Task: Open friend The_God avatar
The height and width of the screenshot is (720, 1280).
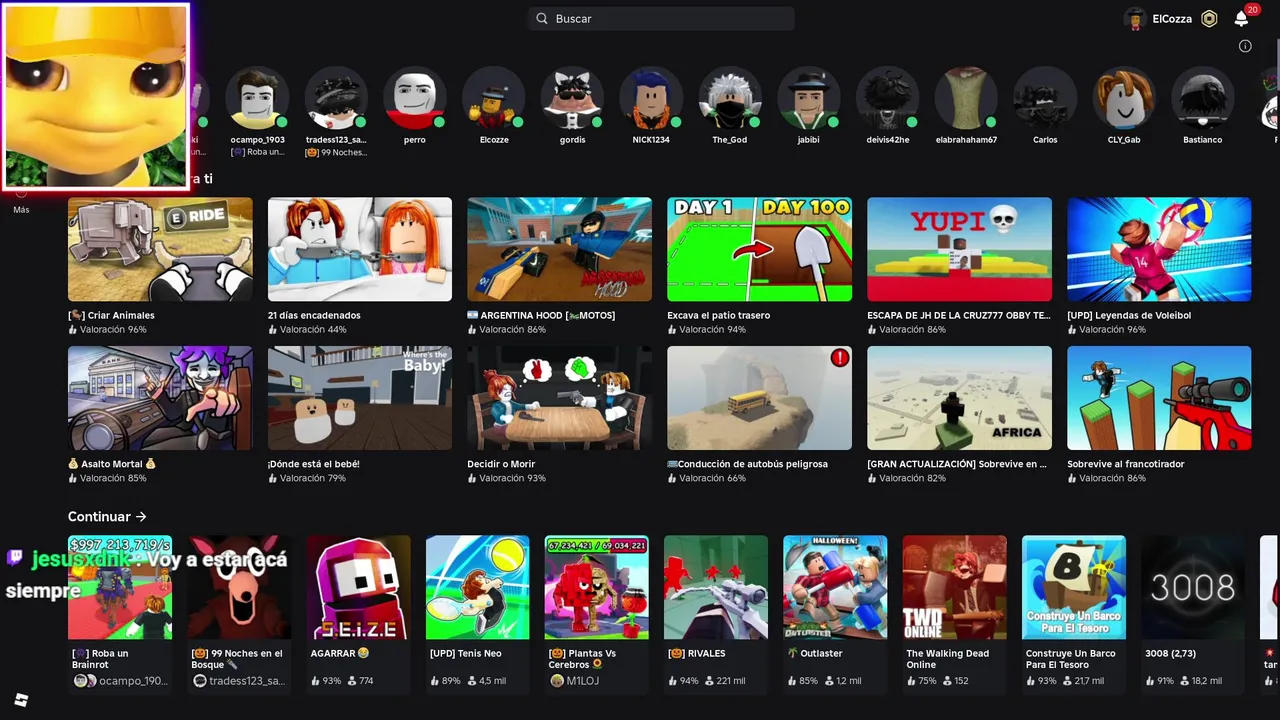Action: 730,98
